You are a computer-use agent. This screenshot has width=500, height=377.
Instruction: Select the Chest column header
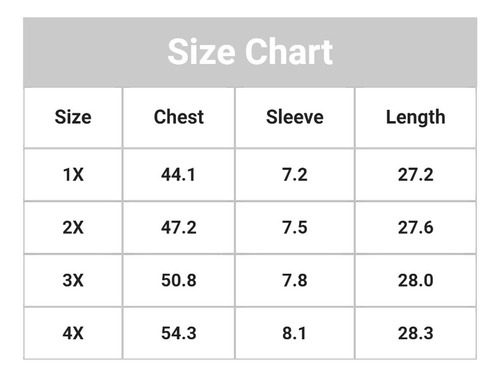pyautogui.click(x=179, y=117)
